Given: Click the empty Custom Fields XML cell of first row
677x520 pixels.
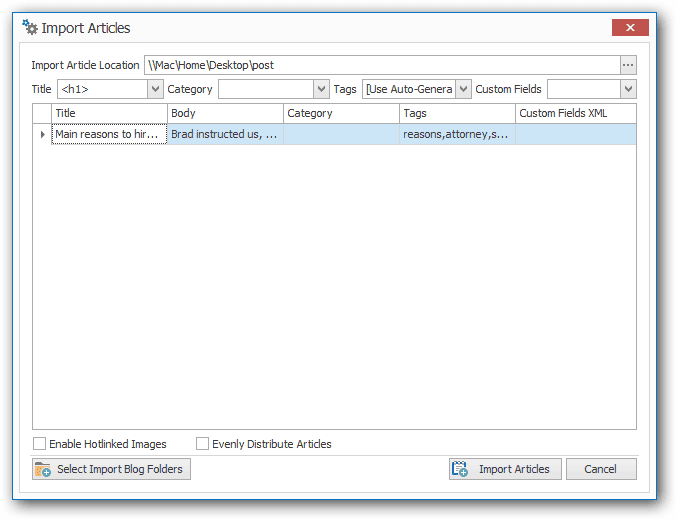Looking at the screenshot, I should tap(576, 134).
